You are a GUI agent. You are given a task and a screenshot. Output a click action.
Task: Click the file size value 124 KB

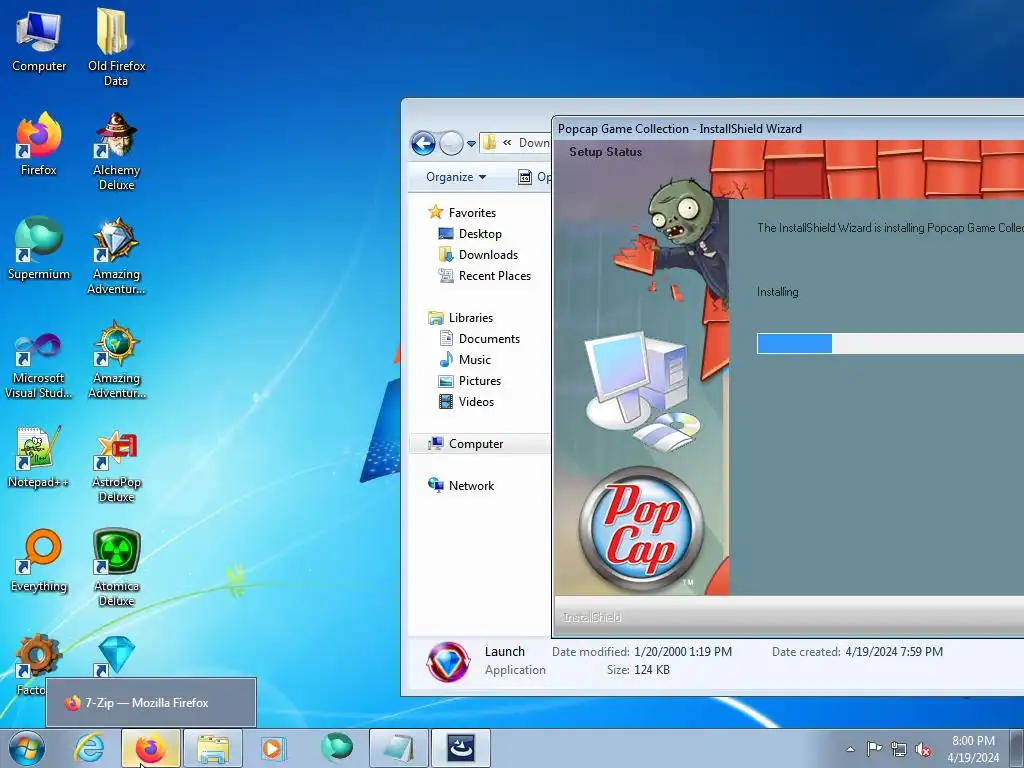coord(652,669)
